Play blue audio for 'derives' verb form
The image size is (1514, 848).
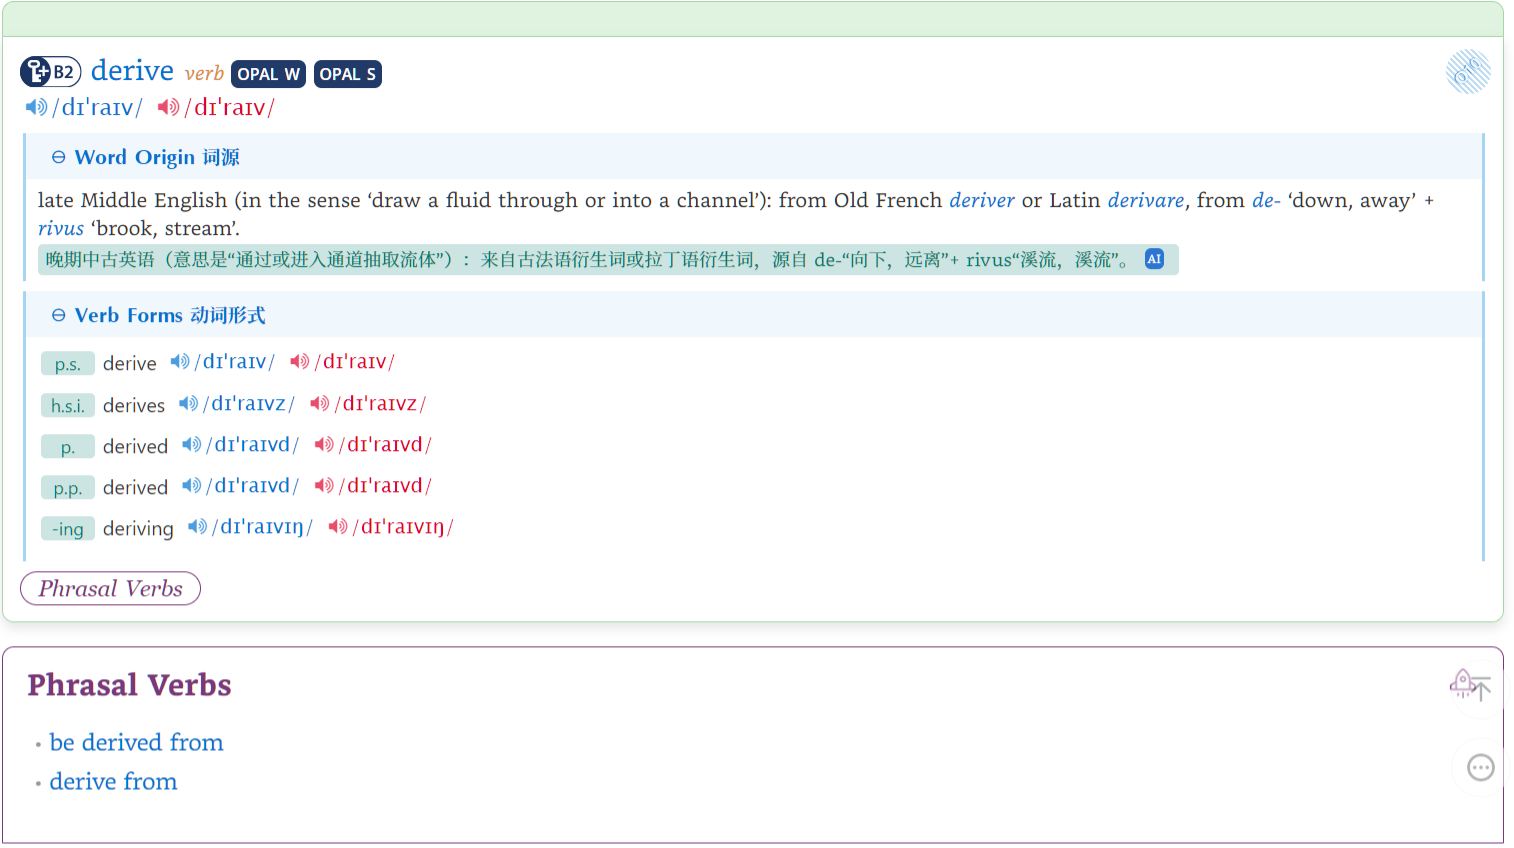188,404
